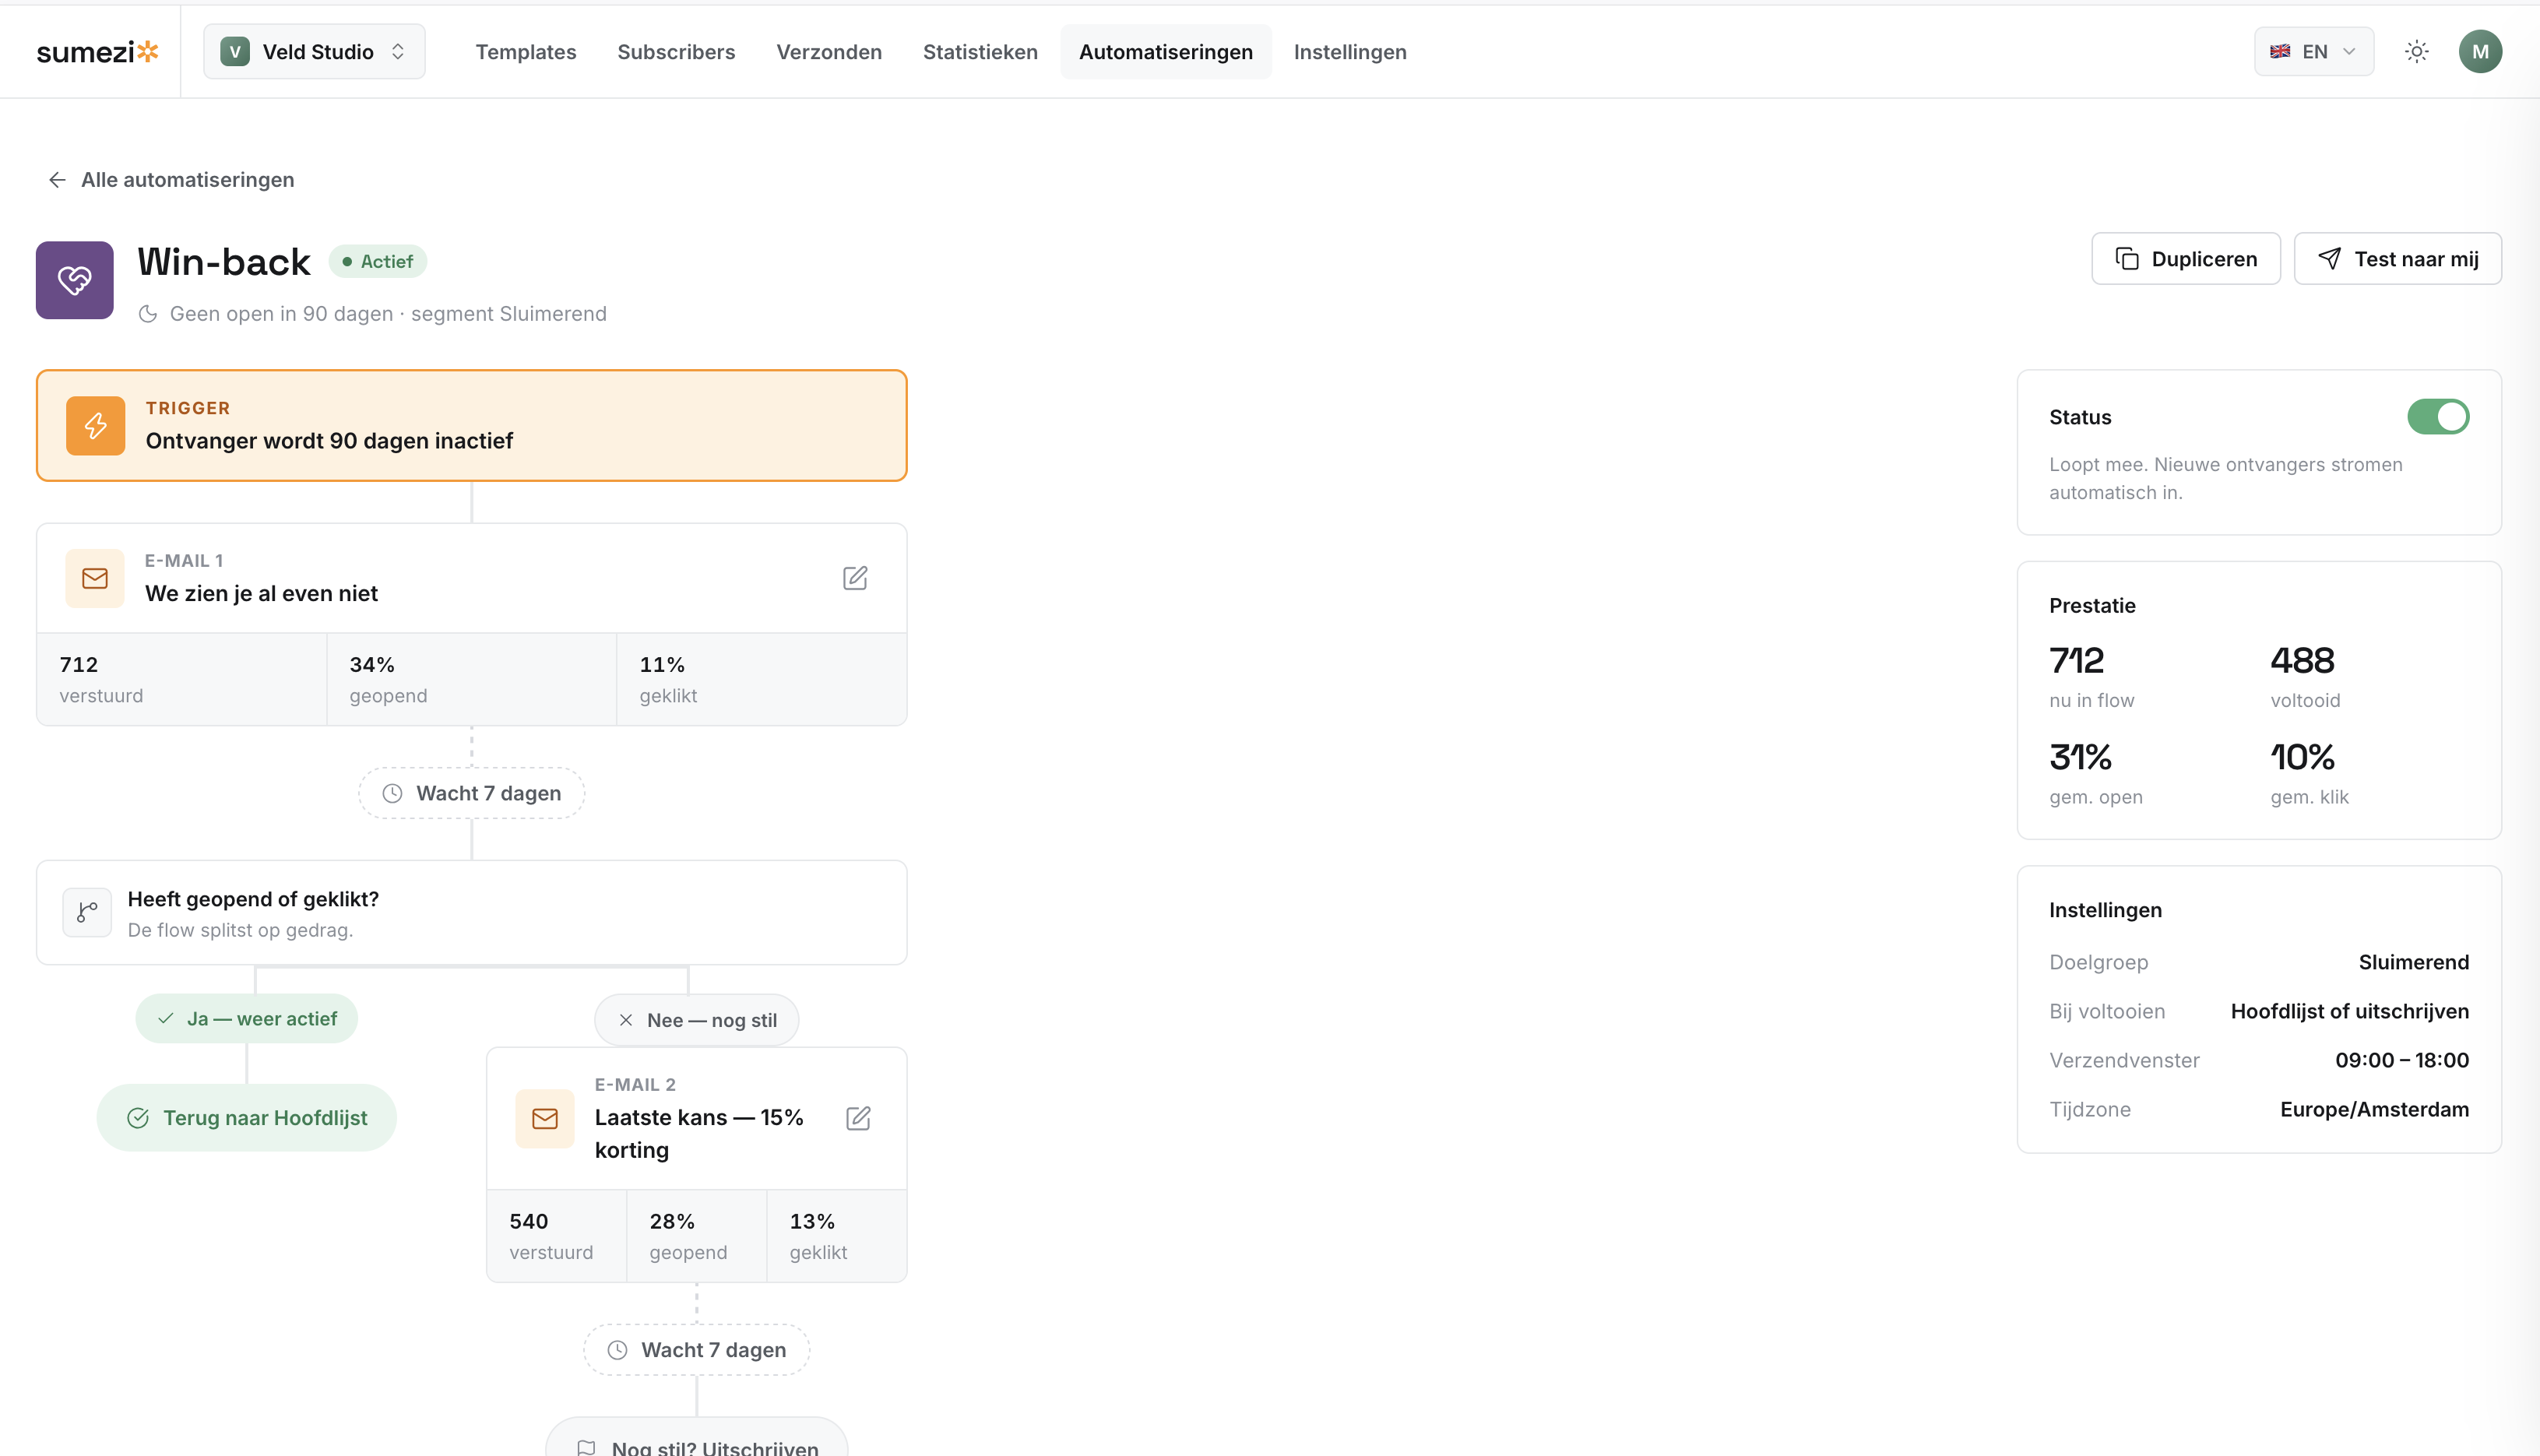Toggle light/dark theme sun icon

coord(2416,51)
